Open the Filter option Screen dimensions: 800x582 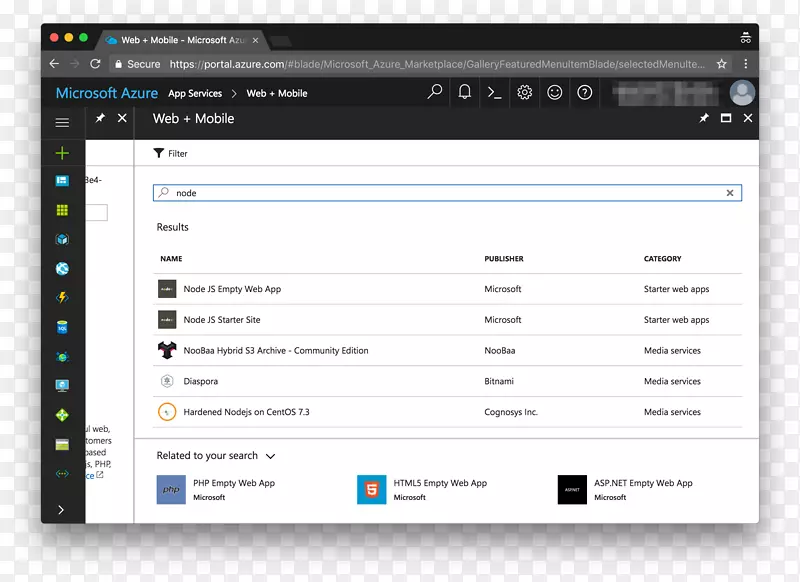[171, 154]
